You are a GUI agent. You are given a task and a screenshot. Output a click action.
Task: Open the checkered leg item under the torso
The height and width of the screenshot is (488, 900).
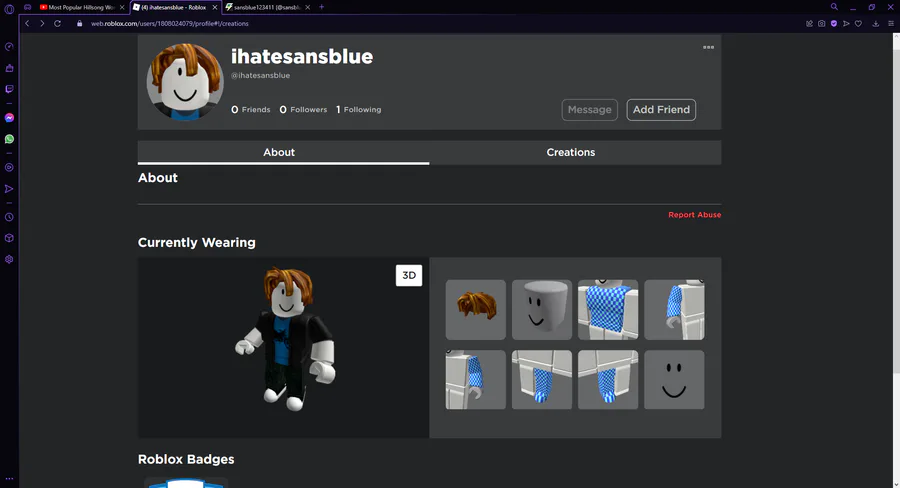[x=608, y=379]
